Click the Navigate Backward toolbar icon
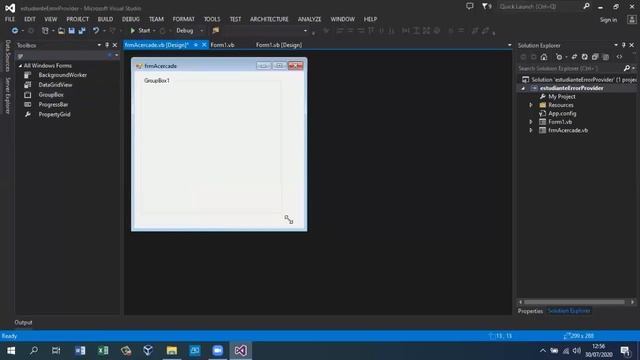 click(15, 31)
